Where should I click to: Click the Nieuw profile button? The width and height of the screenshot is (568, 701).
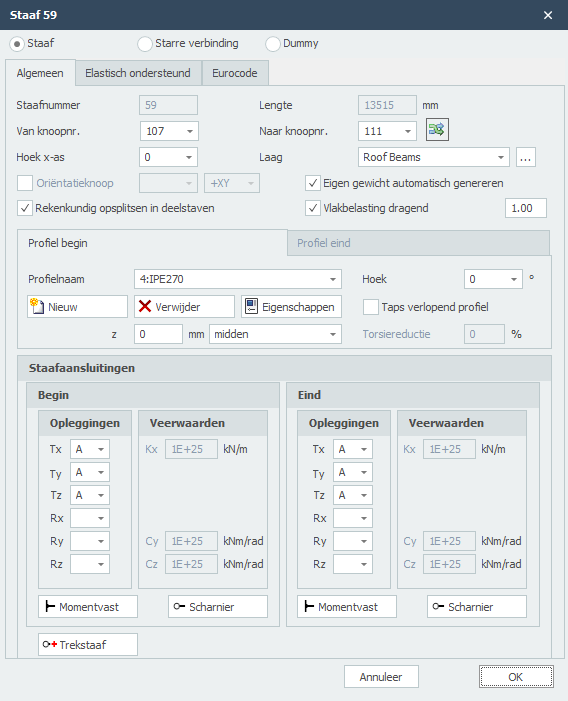click(77, 307)
